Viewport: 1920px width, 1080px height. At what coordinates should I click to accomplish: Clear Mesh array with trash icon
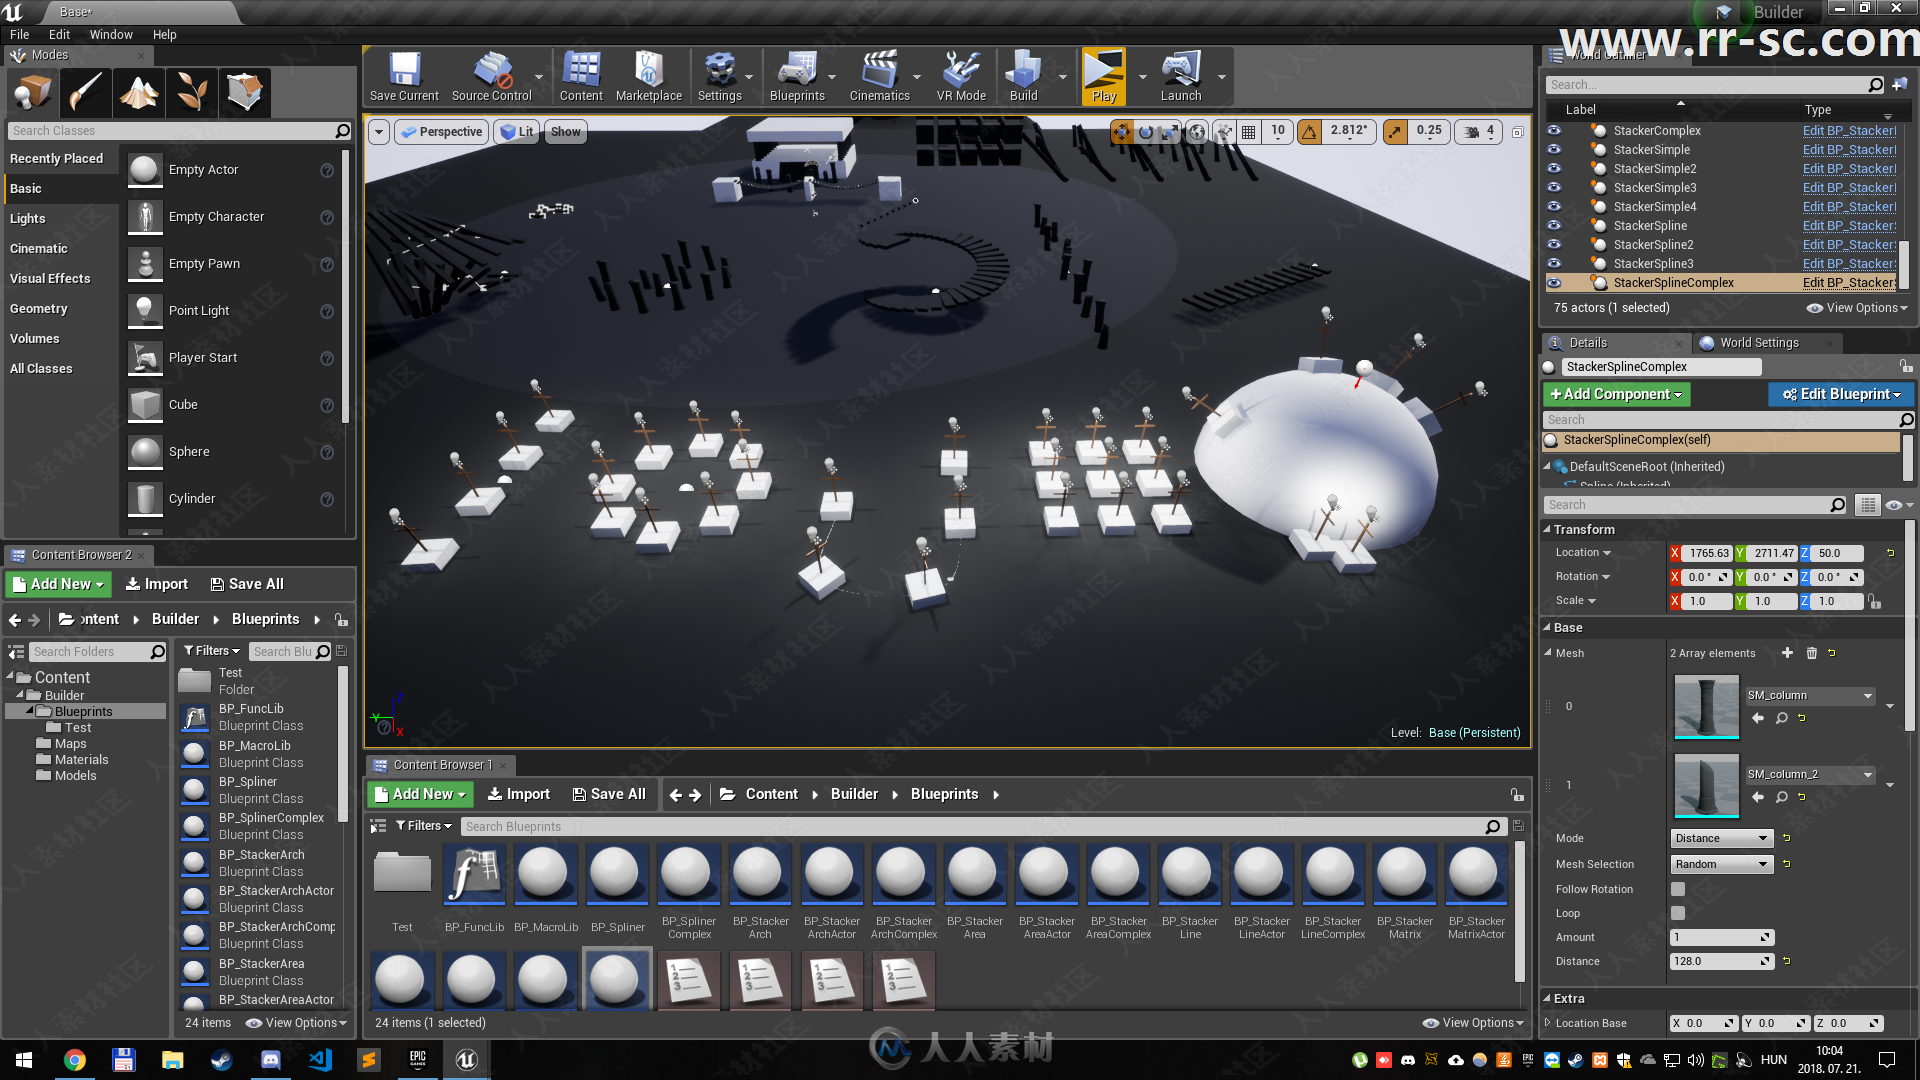tap(1811, 653)
